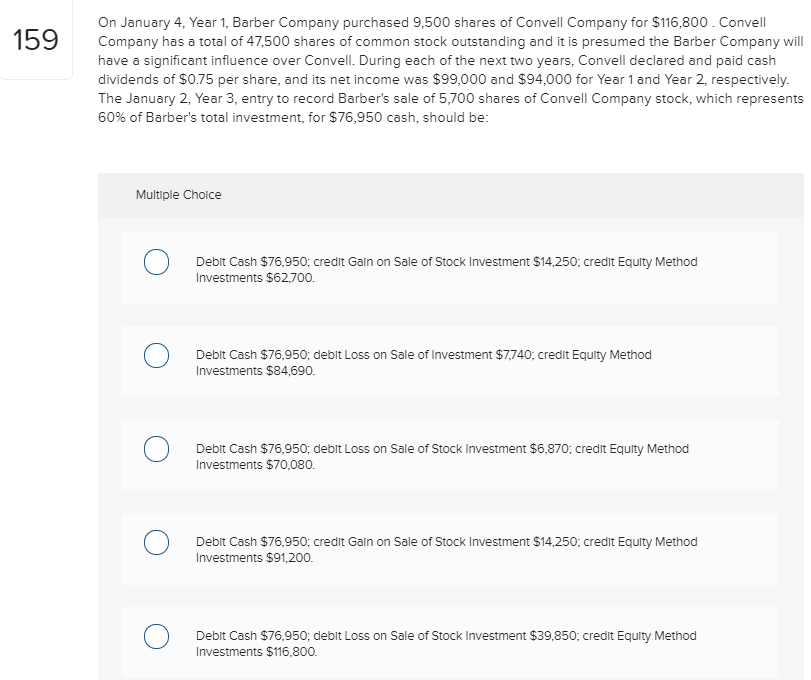Choose the radio button for Loss $39,850 option
Image resolution: width=811 pixels, height=680 pixels.
156,636
